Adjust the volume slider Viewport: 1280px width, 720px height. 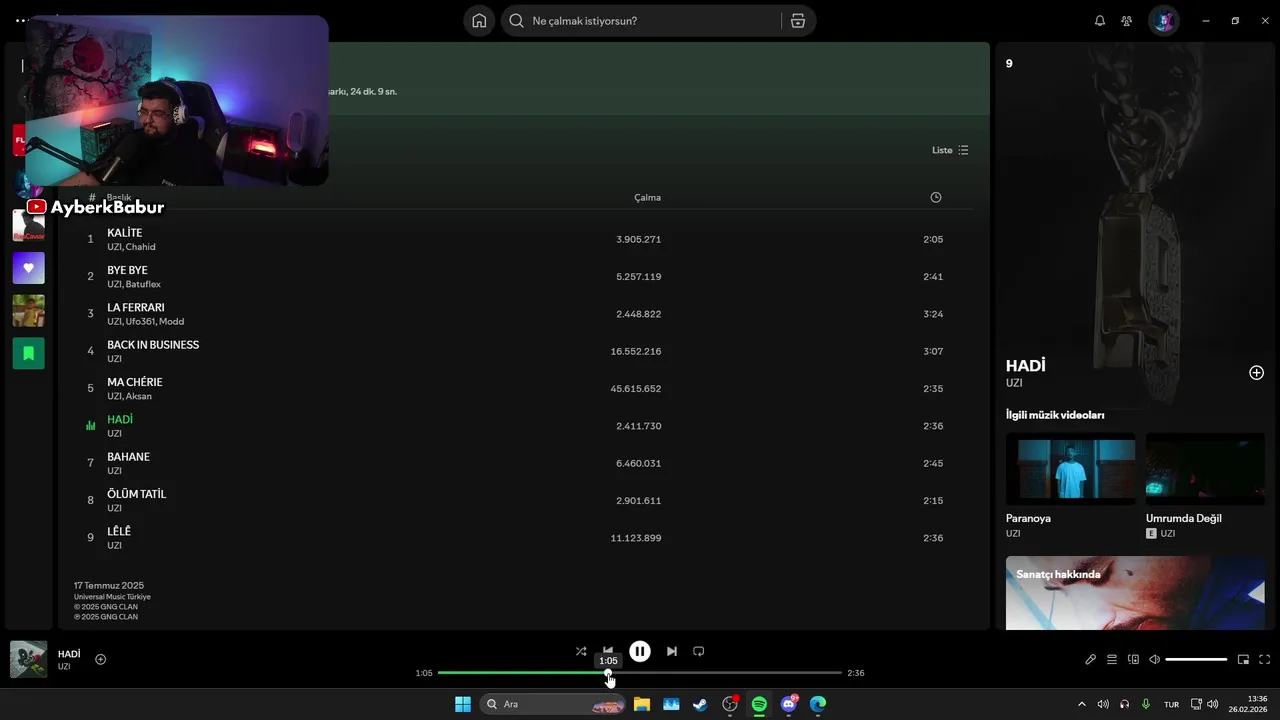coord(1196,659)
